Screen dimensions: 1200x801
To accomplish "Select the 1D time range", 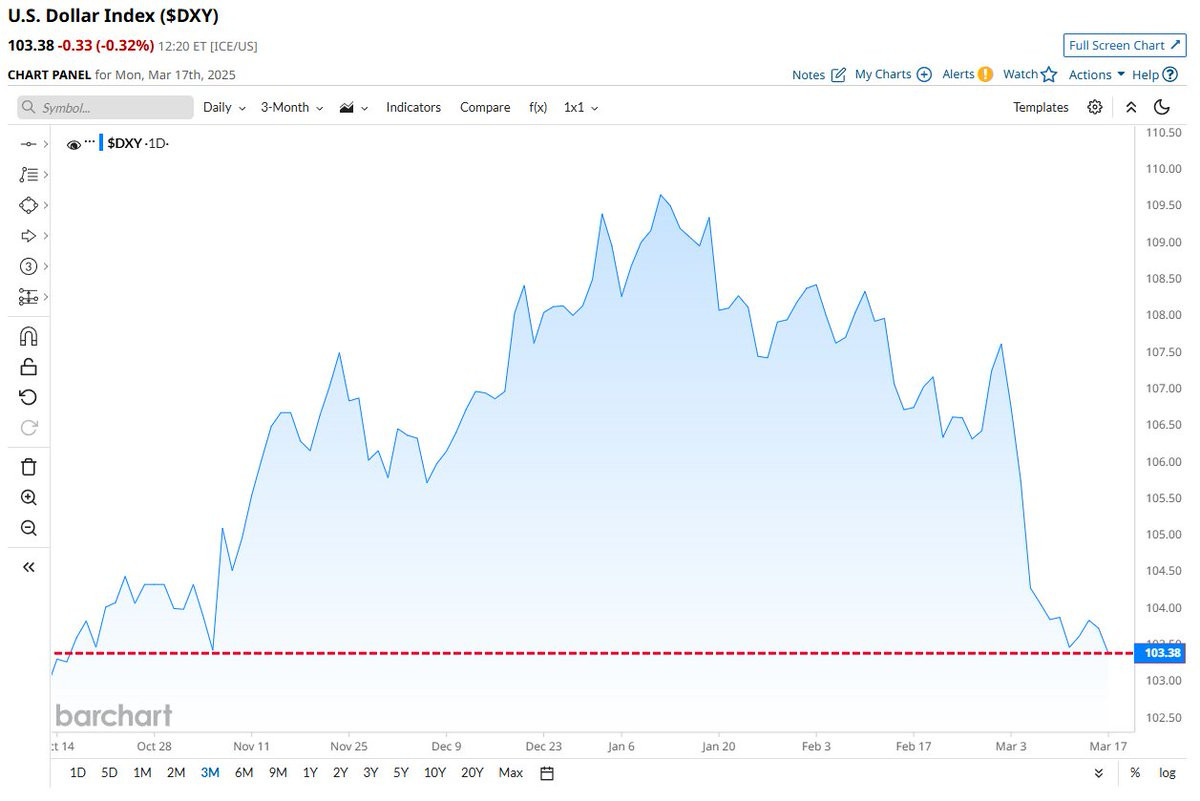I will (x=77, y=773).
